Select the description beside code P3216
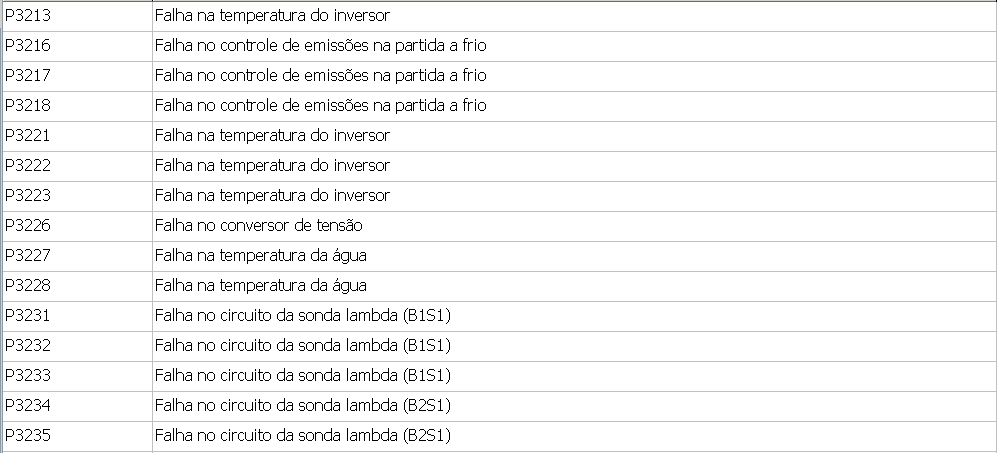The image size is (1001, 453). tap(320, 46)
